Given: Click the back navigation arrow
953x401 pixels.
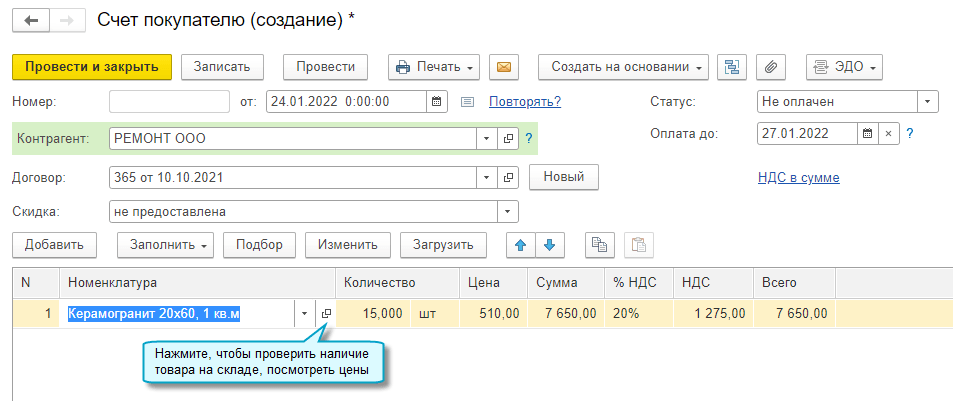Looking at the screenshot, I should tap(30, 20).
